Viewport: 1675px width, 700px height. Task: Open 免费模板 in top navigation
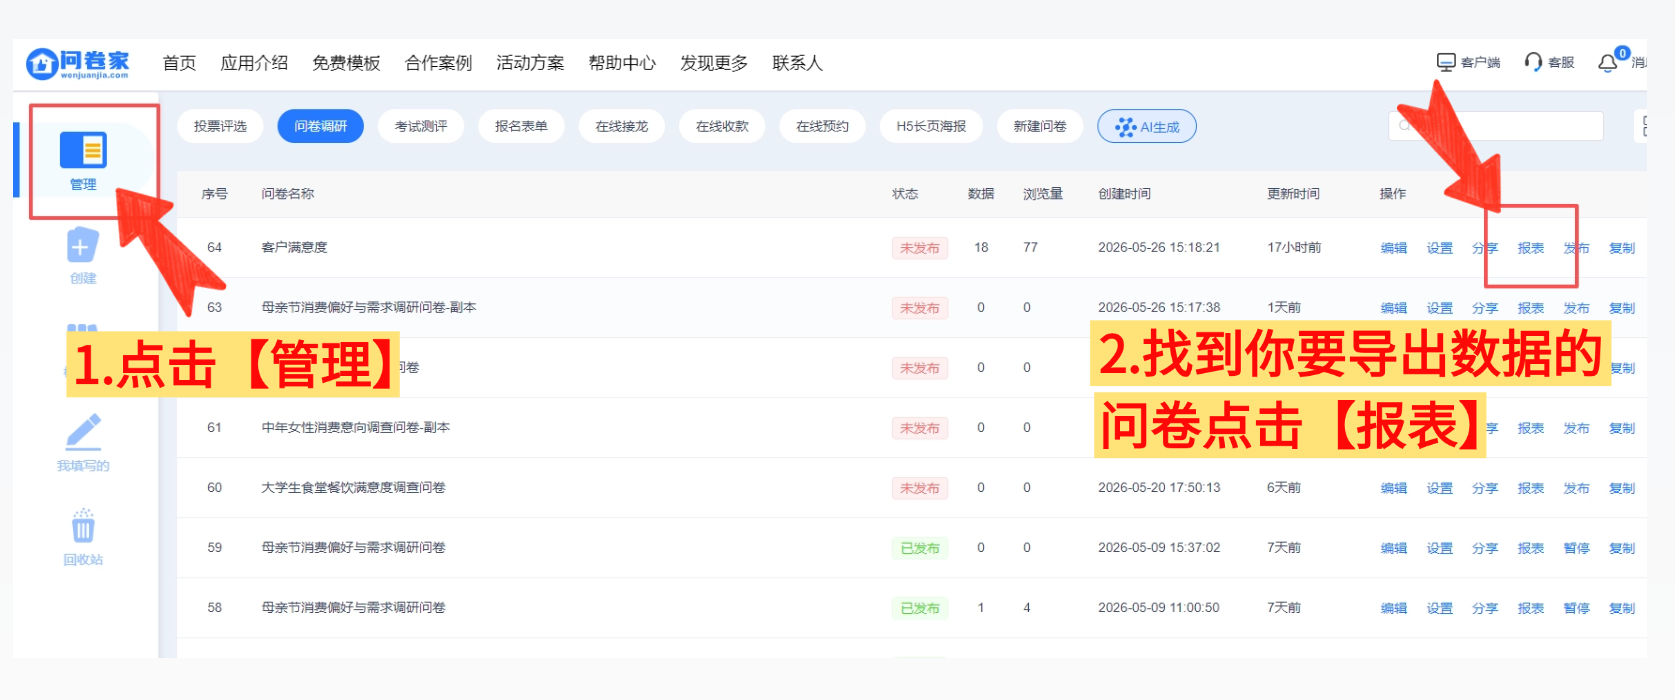click(346, 63)
